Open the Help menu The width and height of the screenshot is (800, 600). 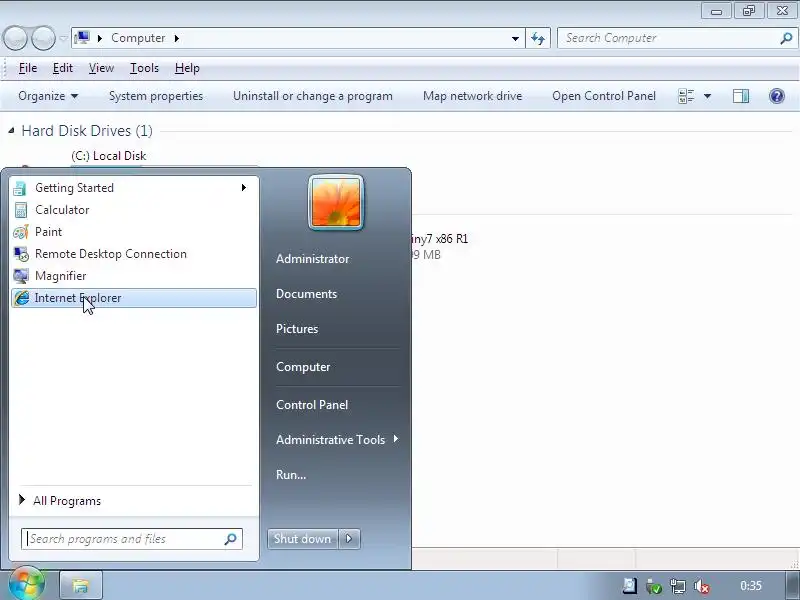pos(187,68)
